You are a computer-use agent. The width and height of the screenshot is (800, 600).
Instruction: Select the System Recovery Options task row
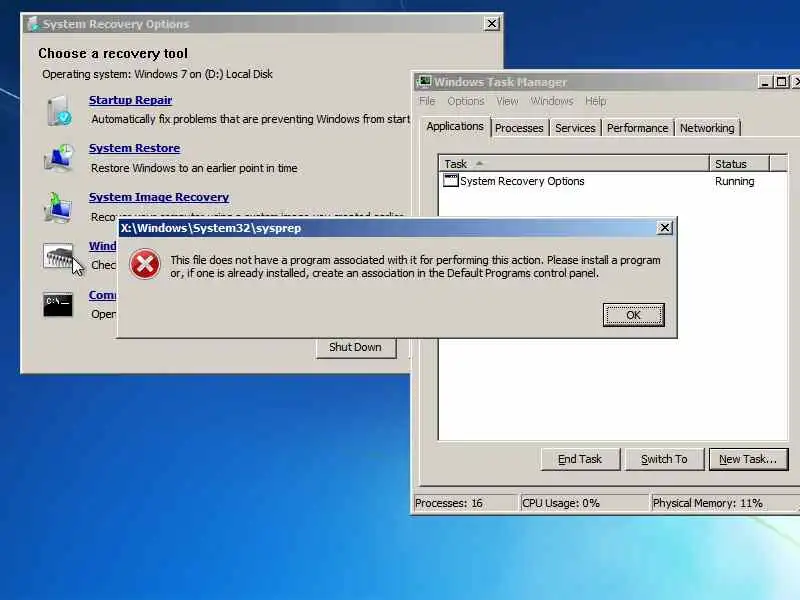[612, 181]
